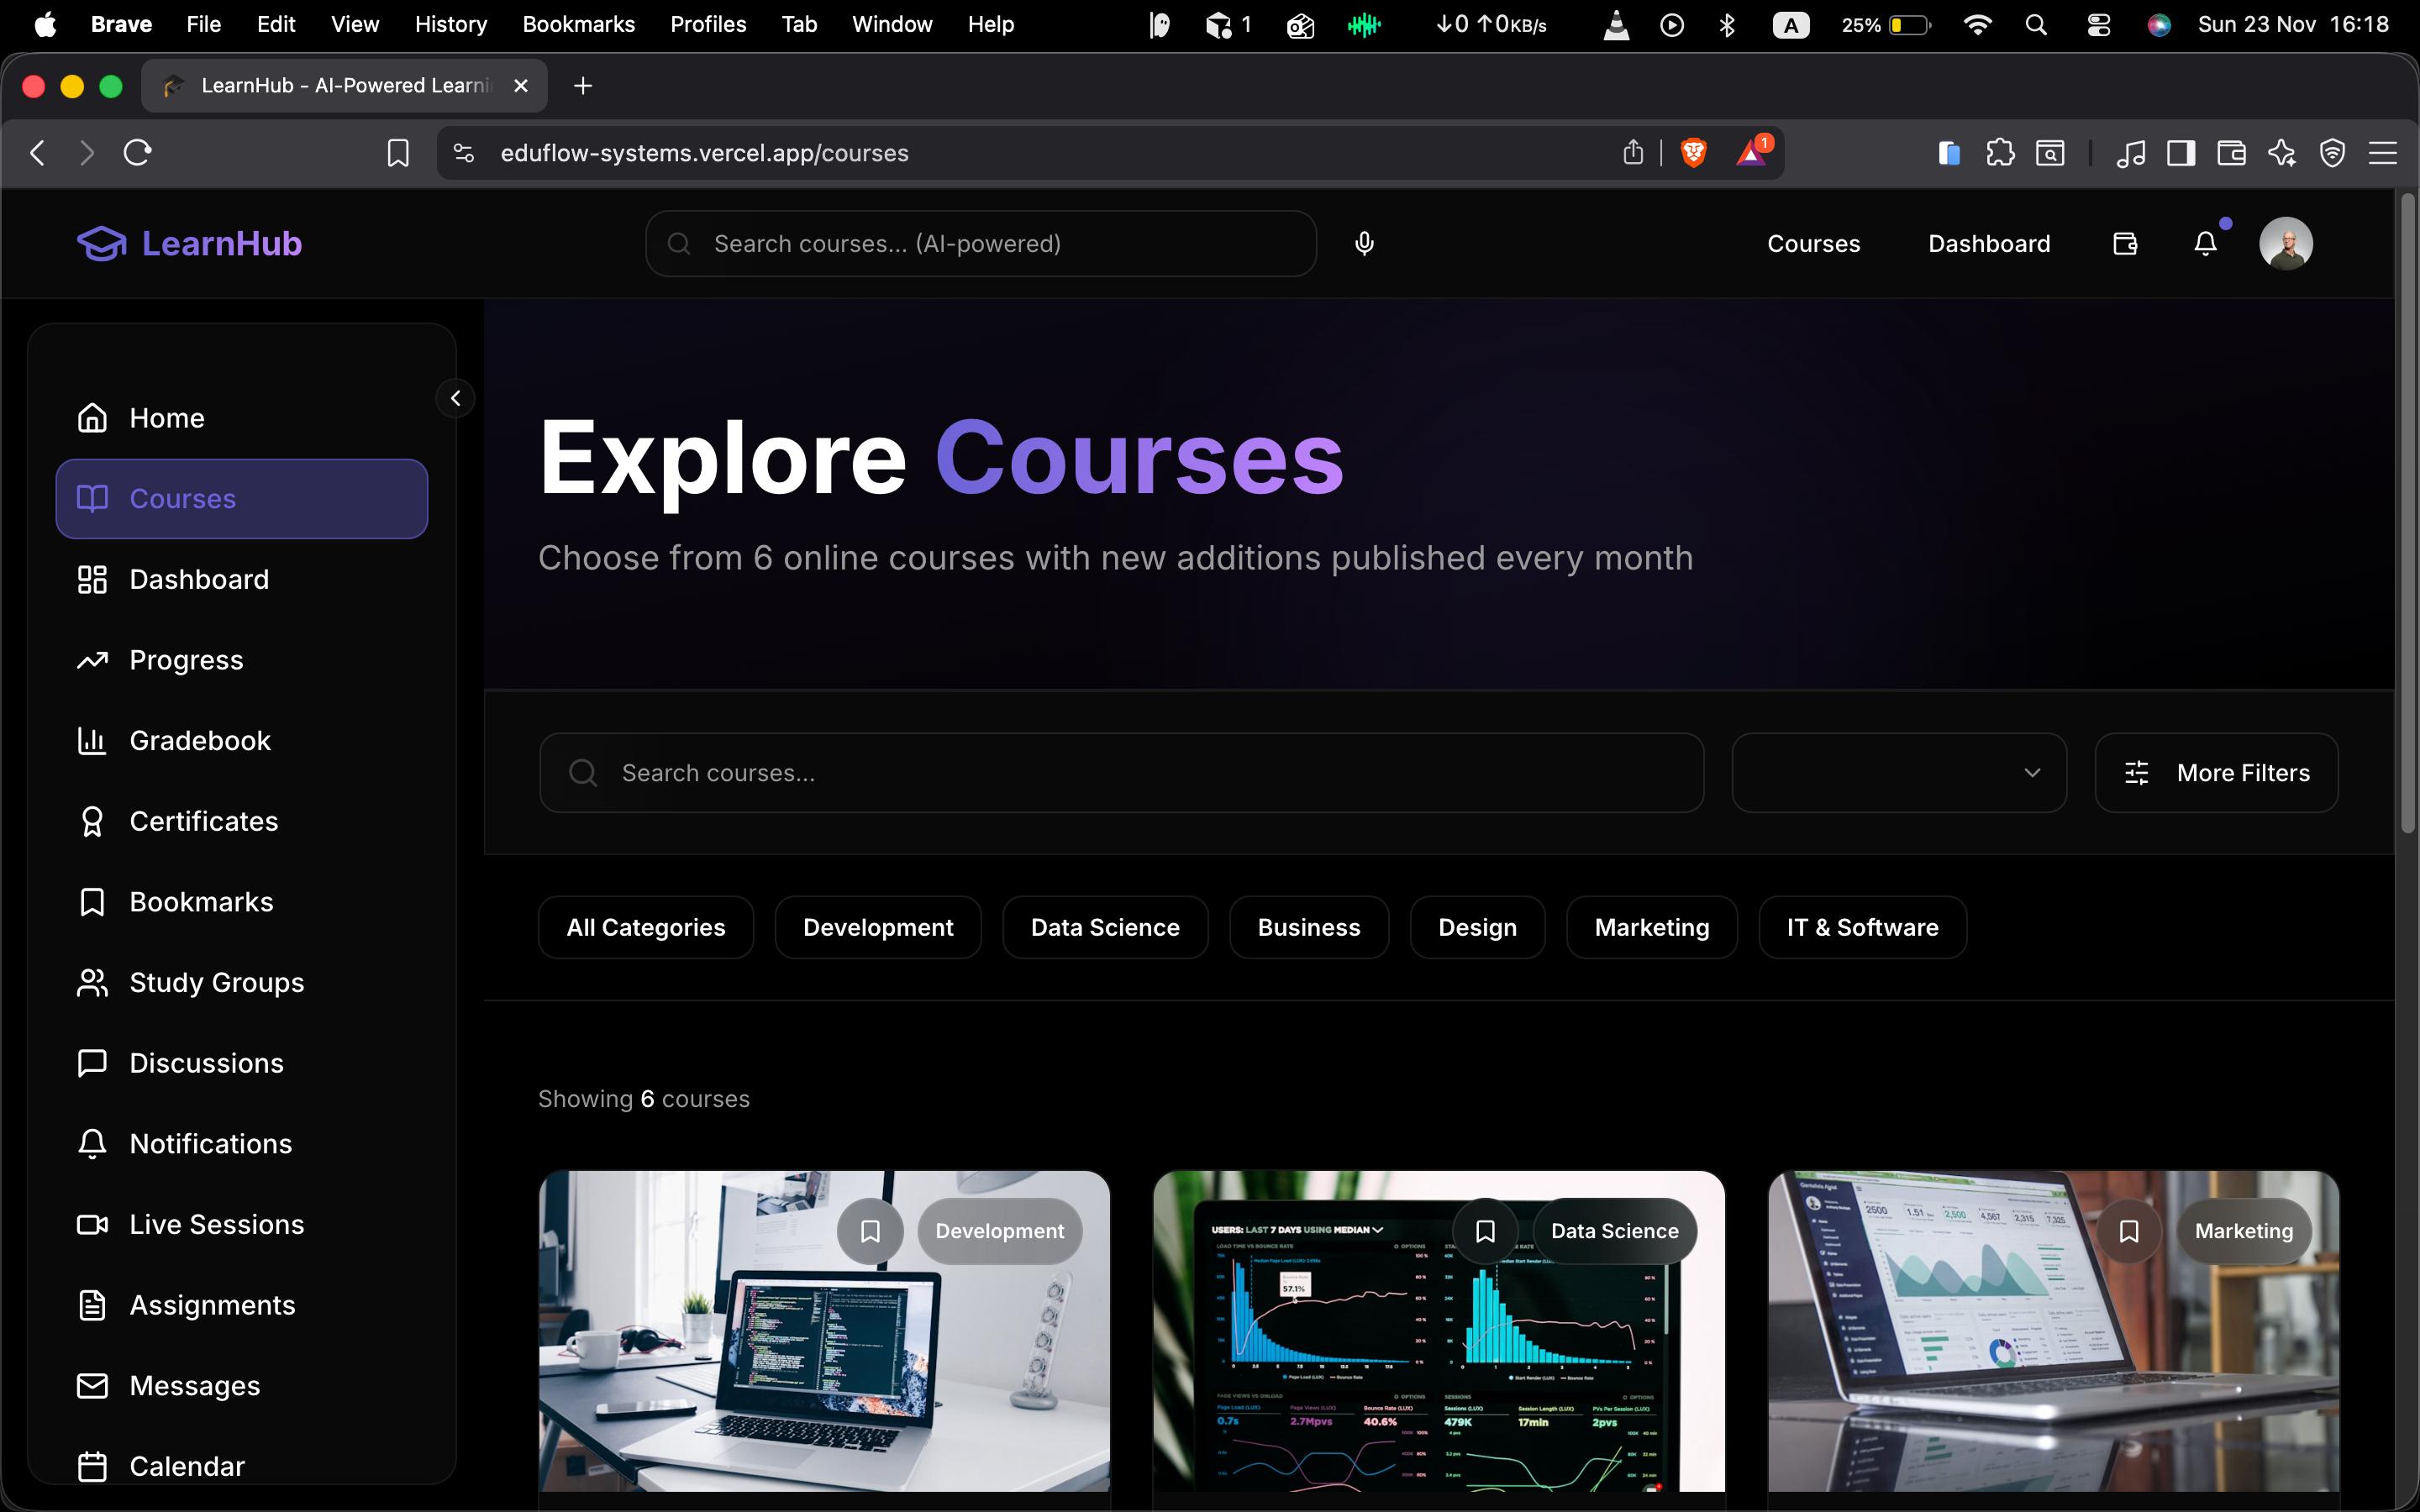This screenshot has width=2420, height=1512.
Task: Select the IT & Software category button
Action: click(1862, 928)
